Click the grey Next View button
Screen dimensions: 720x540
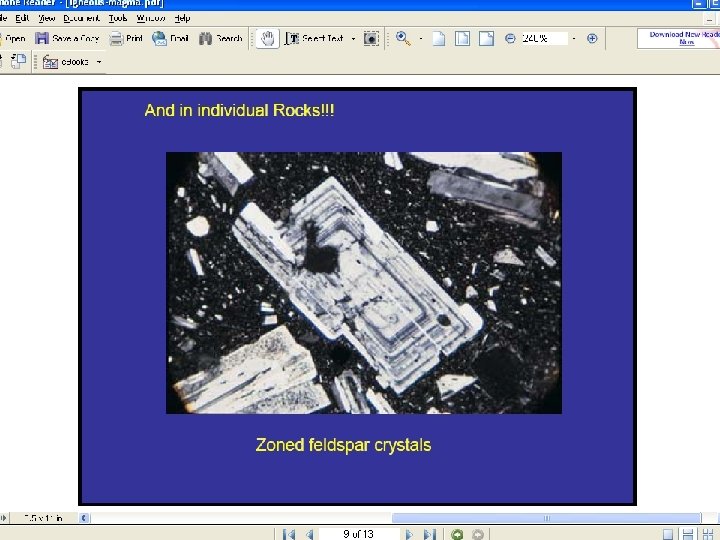478,534
